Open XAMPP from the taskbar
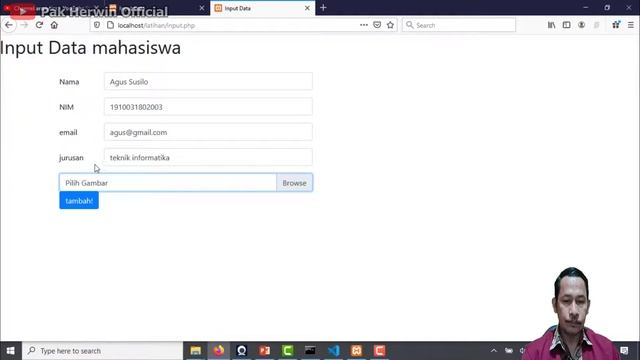 (x=356, y=351)
